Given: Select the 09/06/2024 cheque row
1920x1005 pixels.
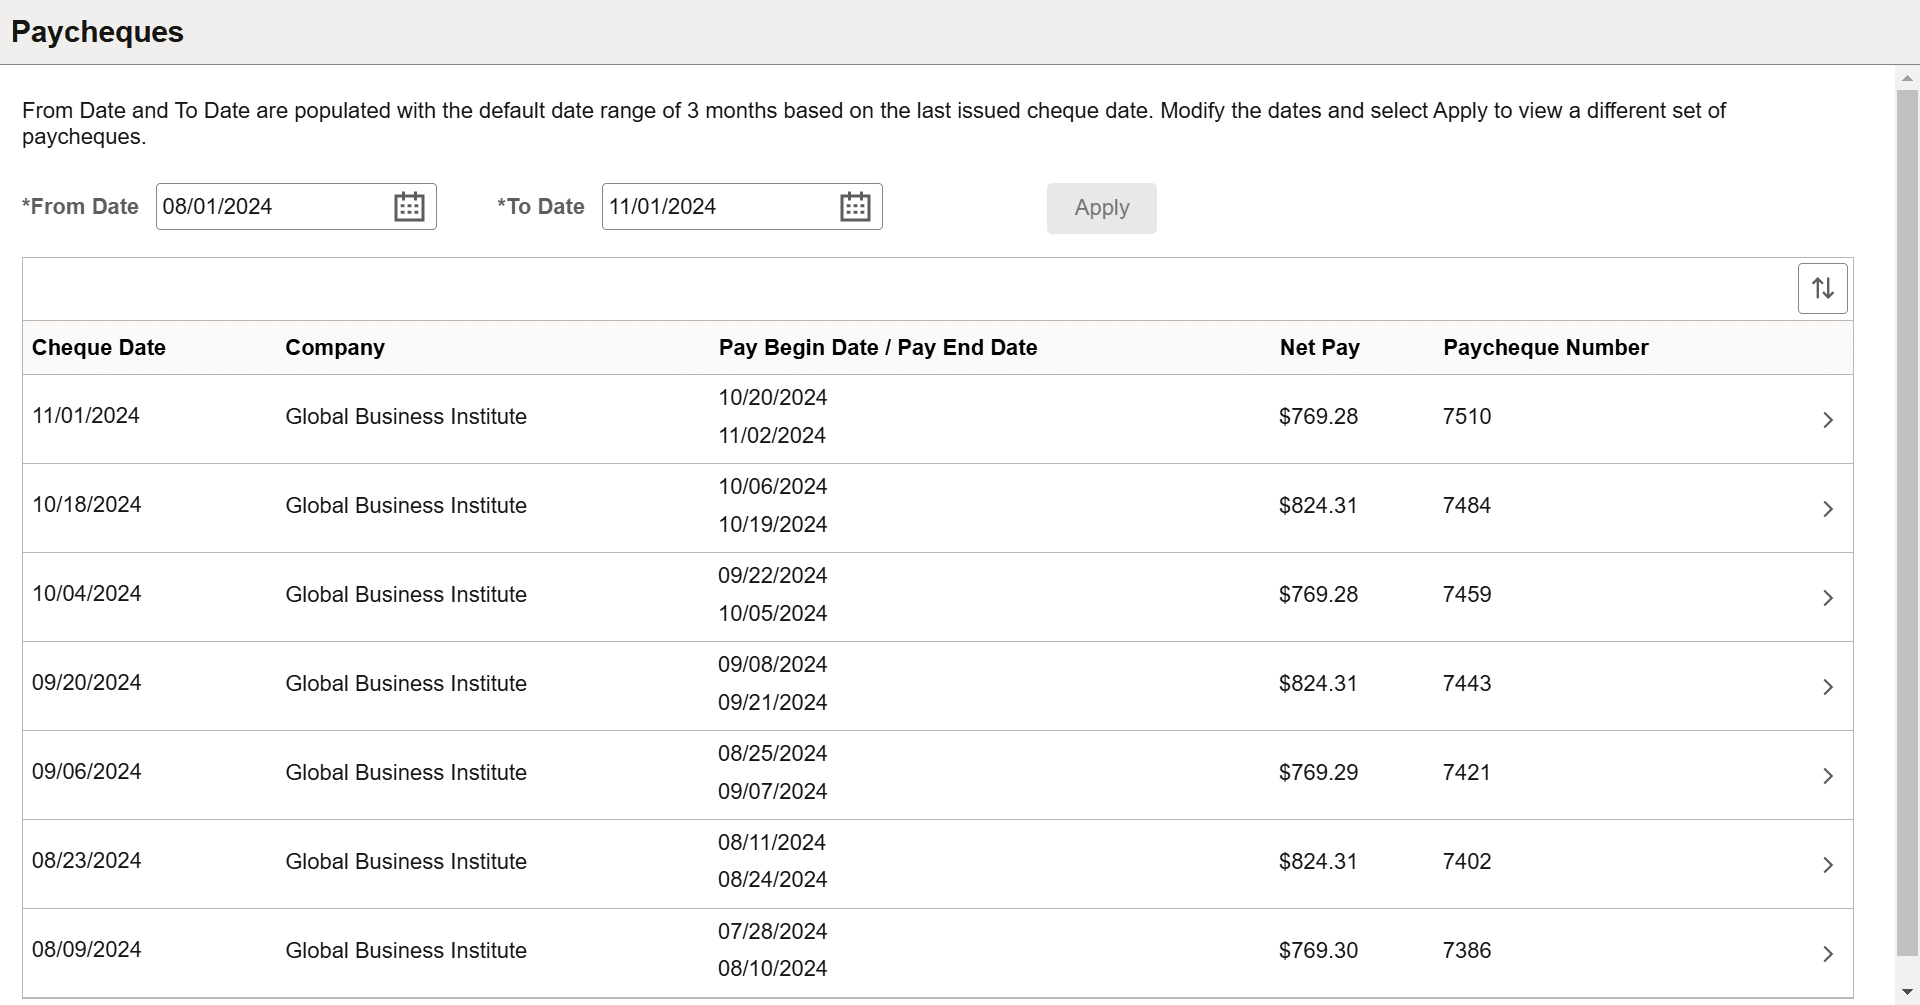Looking at the screenshot, I should (x=937, y=775).
